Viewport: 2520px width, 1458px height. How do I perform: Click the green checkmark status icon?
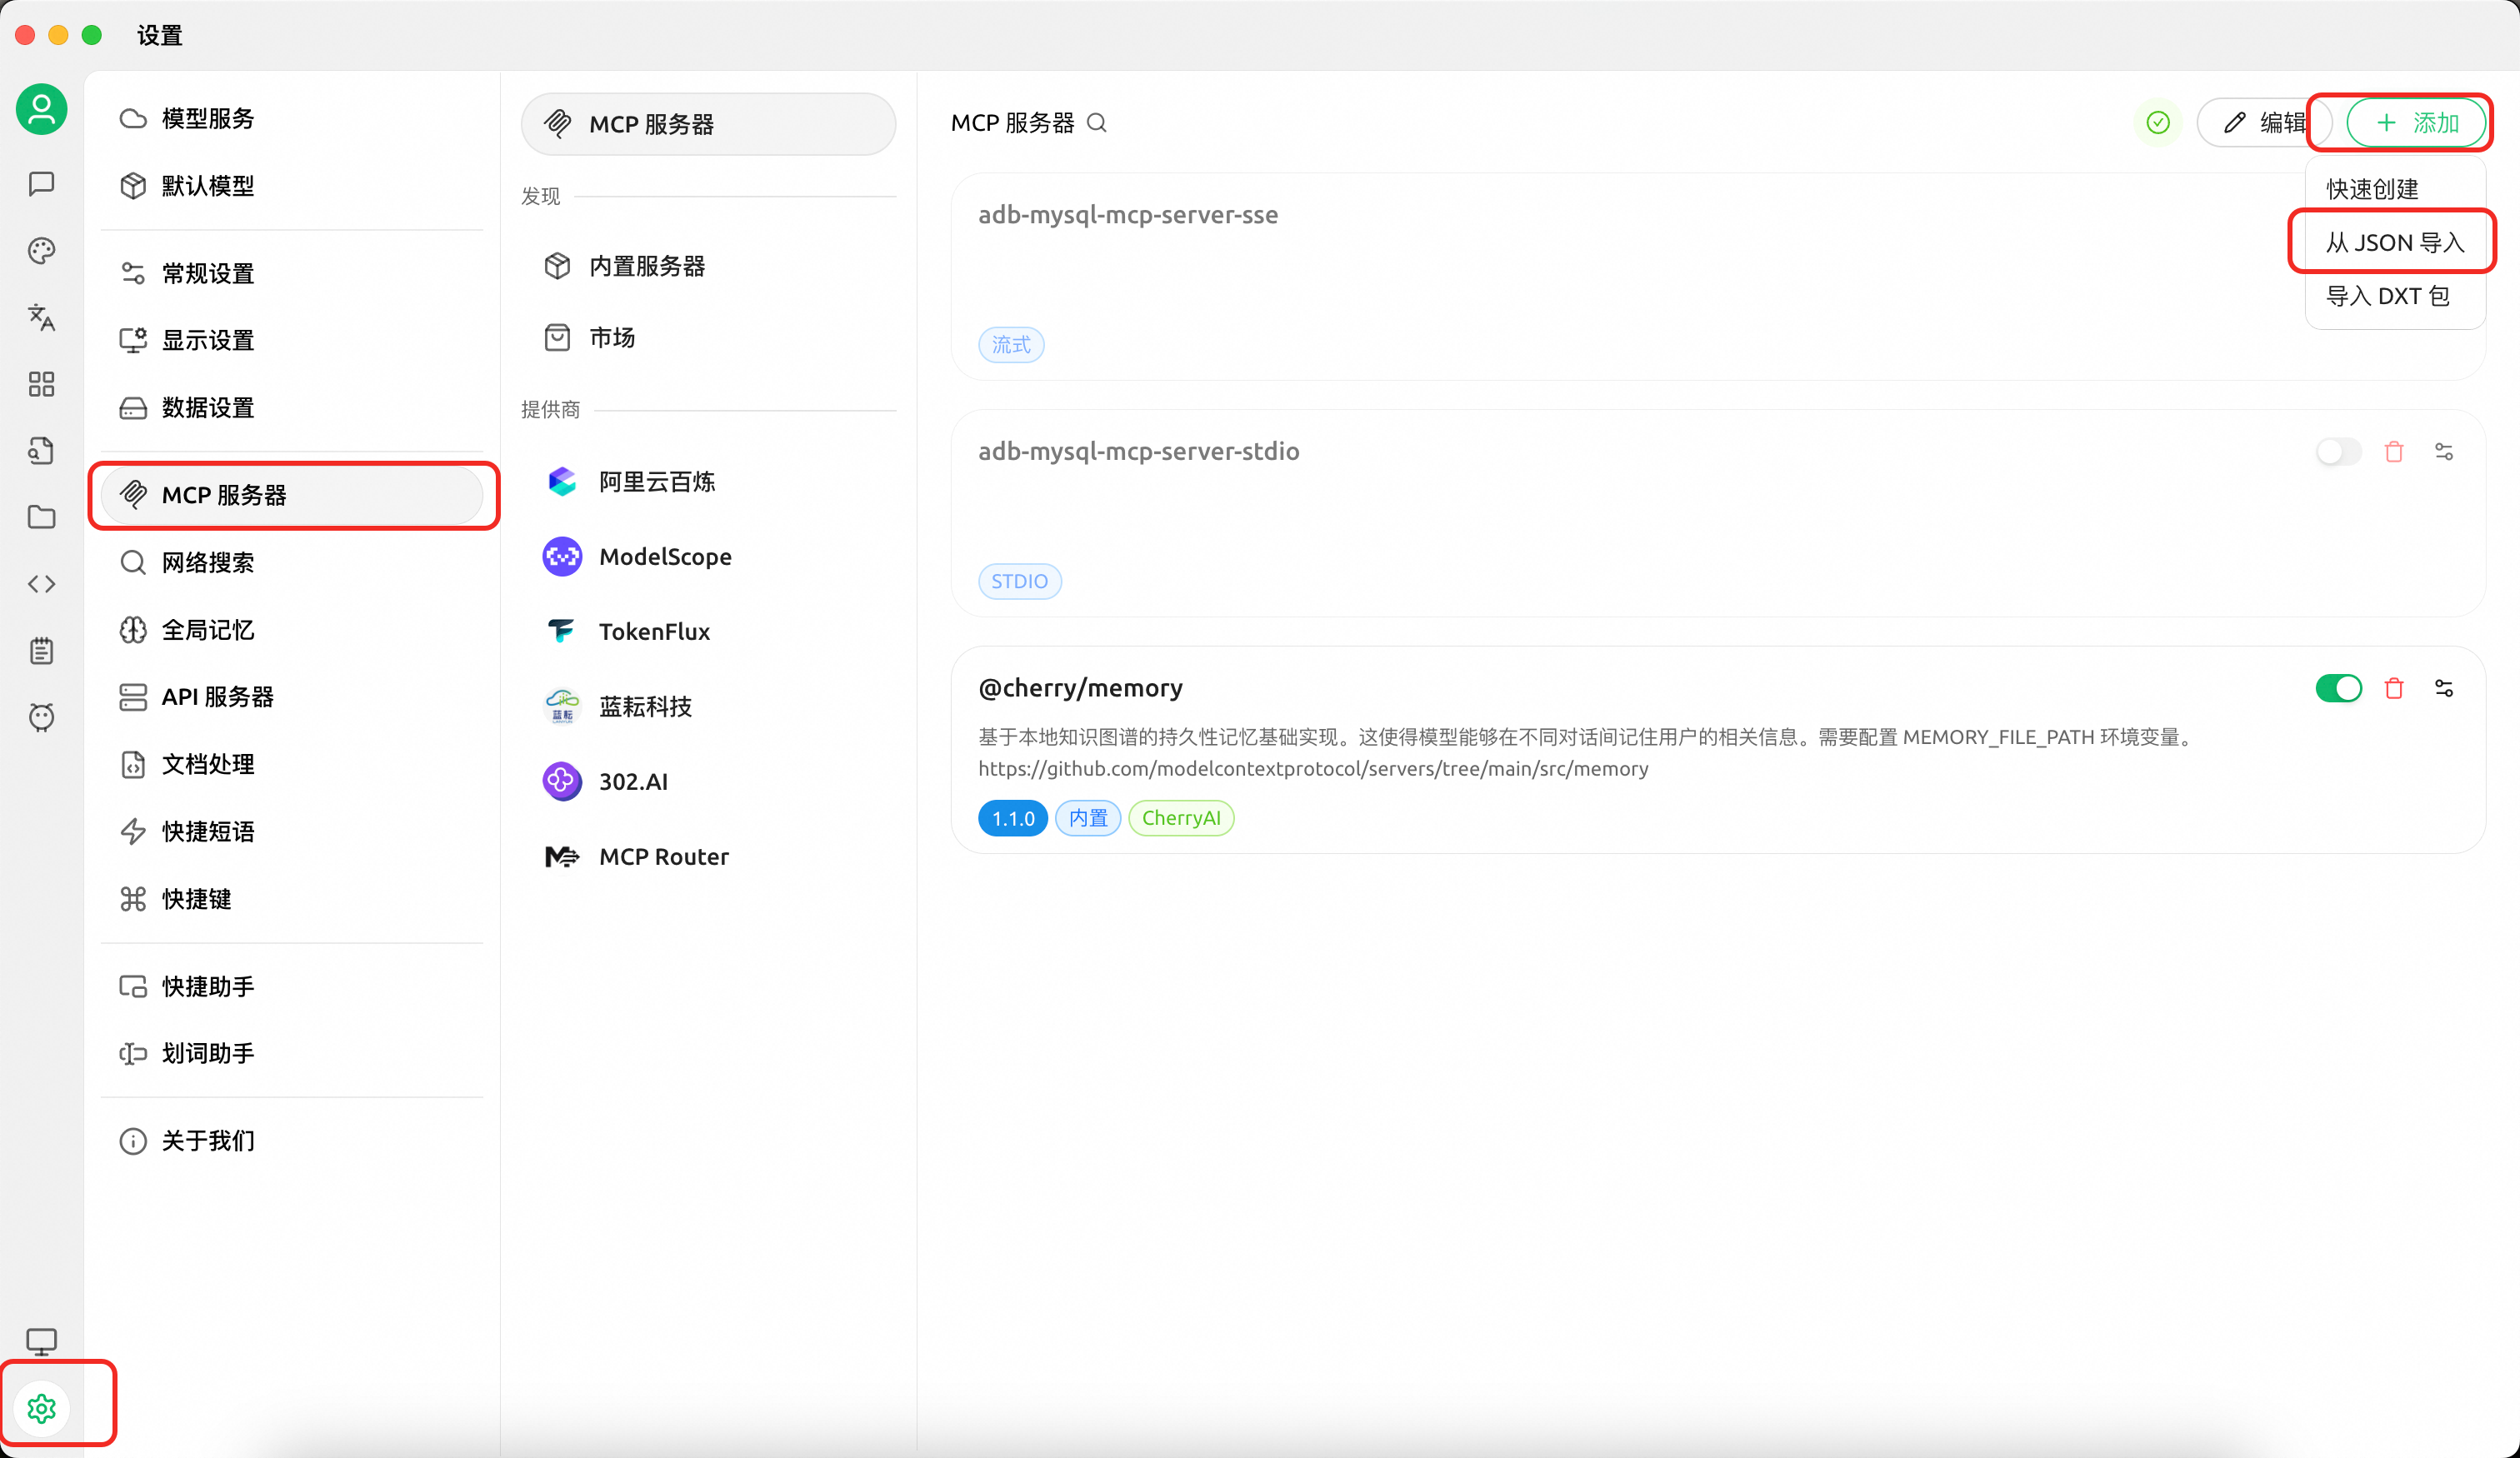point(2157,123)
